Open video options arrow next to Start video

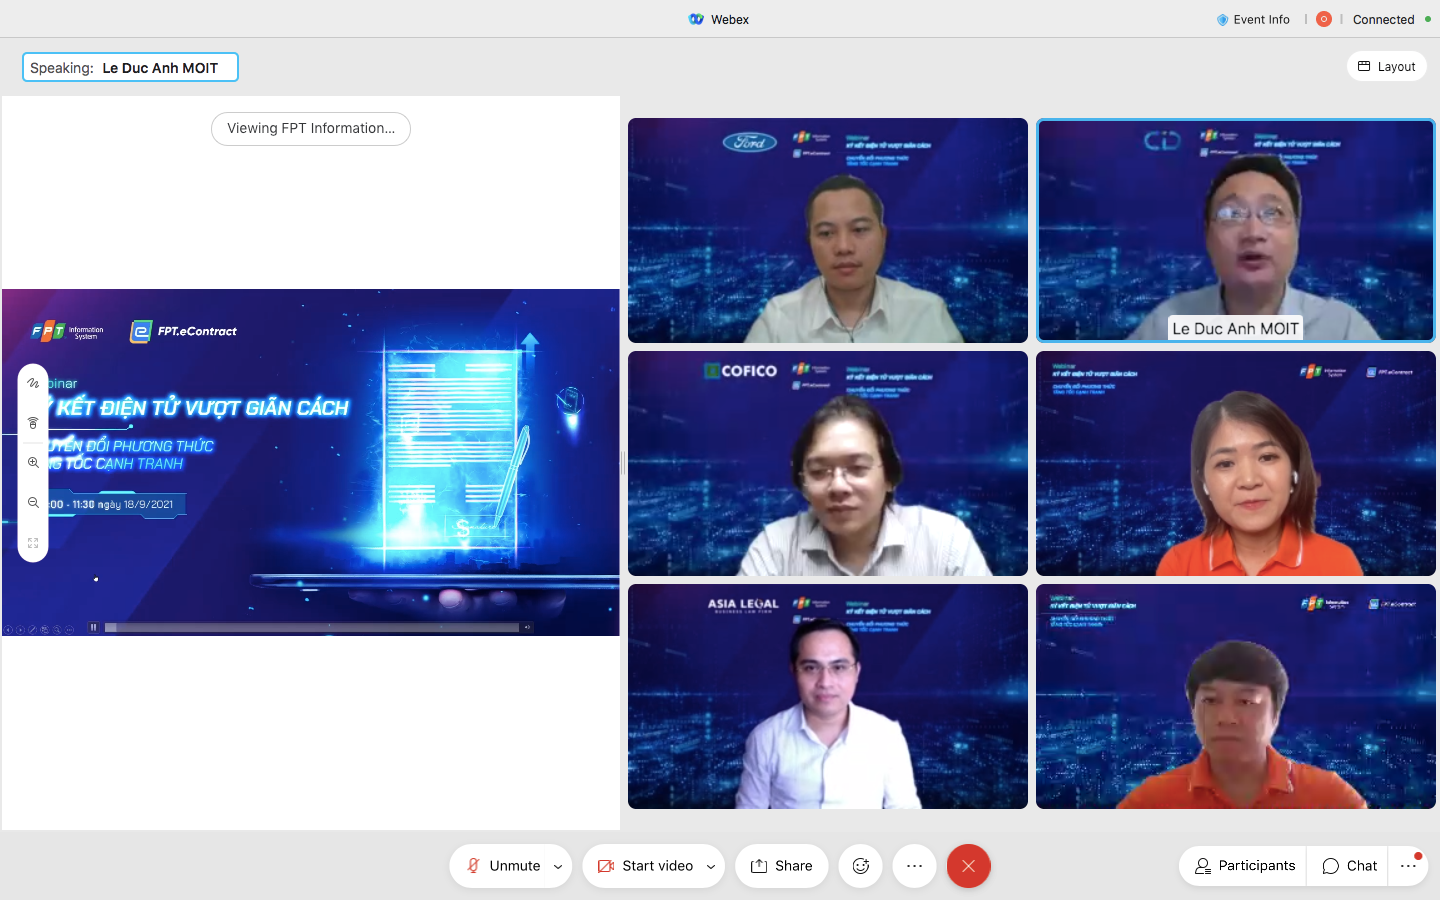point(711,867)
